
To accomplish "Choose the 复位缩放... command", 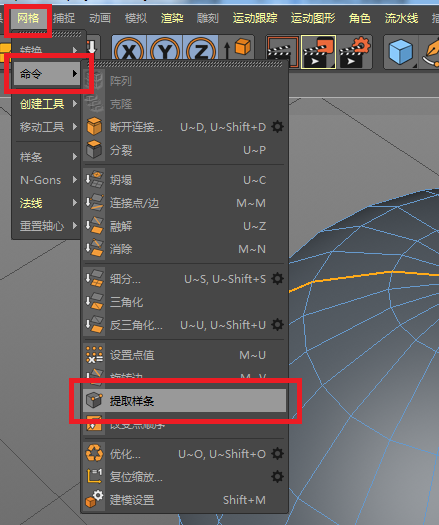I will click(185, 477).
